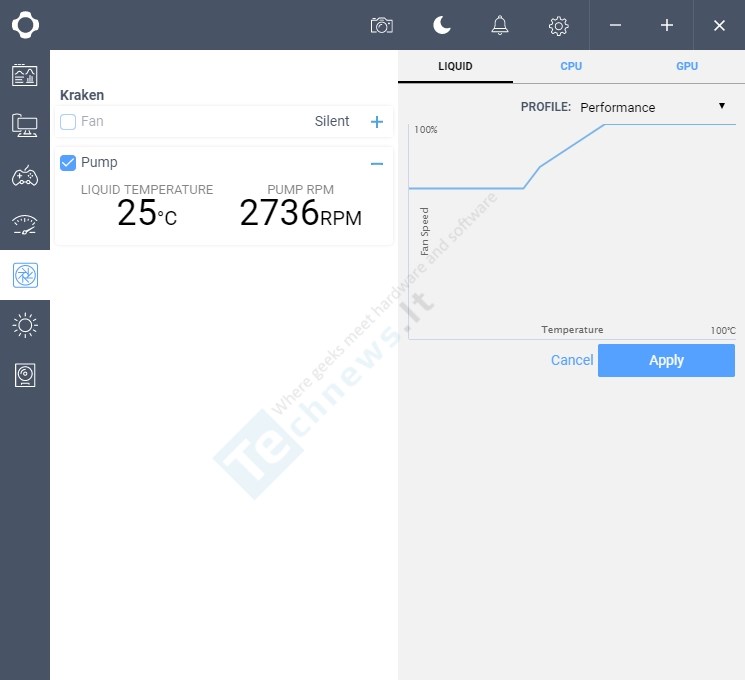Enlarge window with plus button
745x680 pixels.
click(667, 25)
